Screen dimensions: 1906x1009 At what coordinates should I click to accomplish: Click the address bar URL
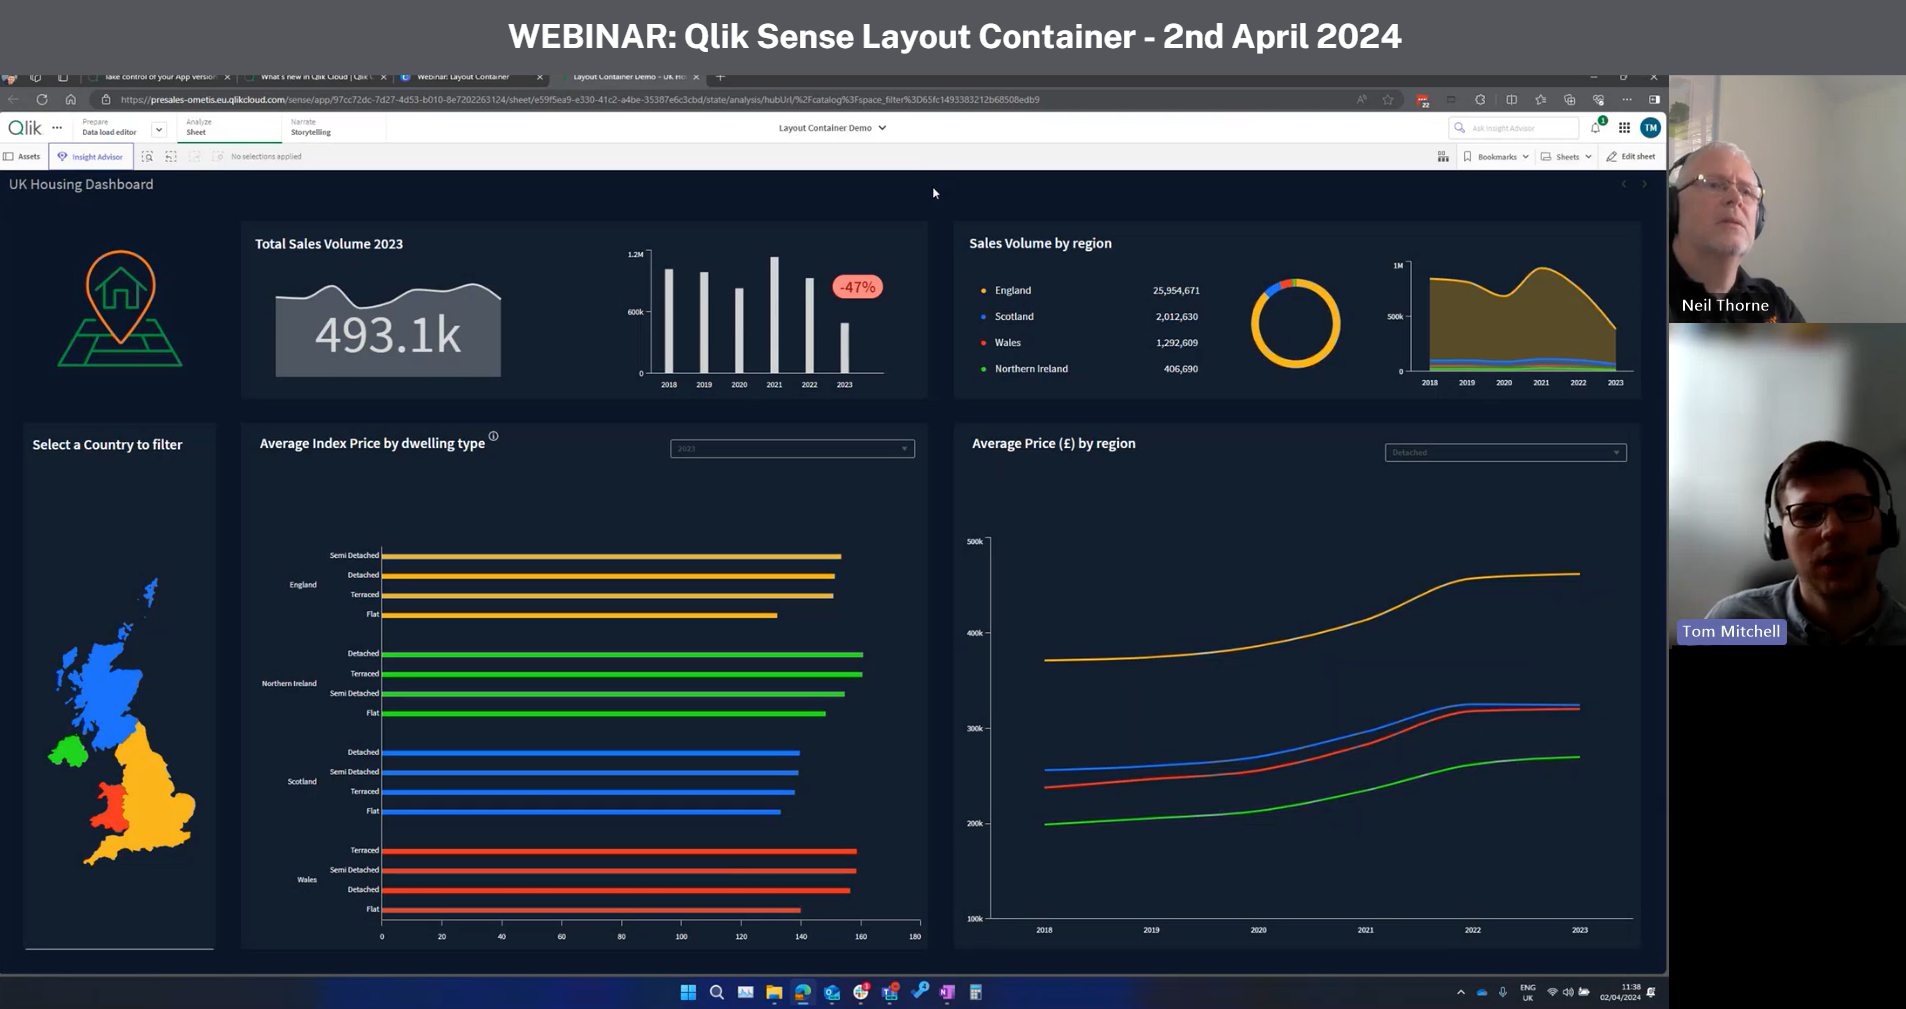(x=580, y=100)
